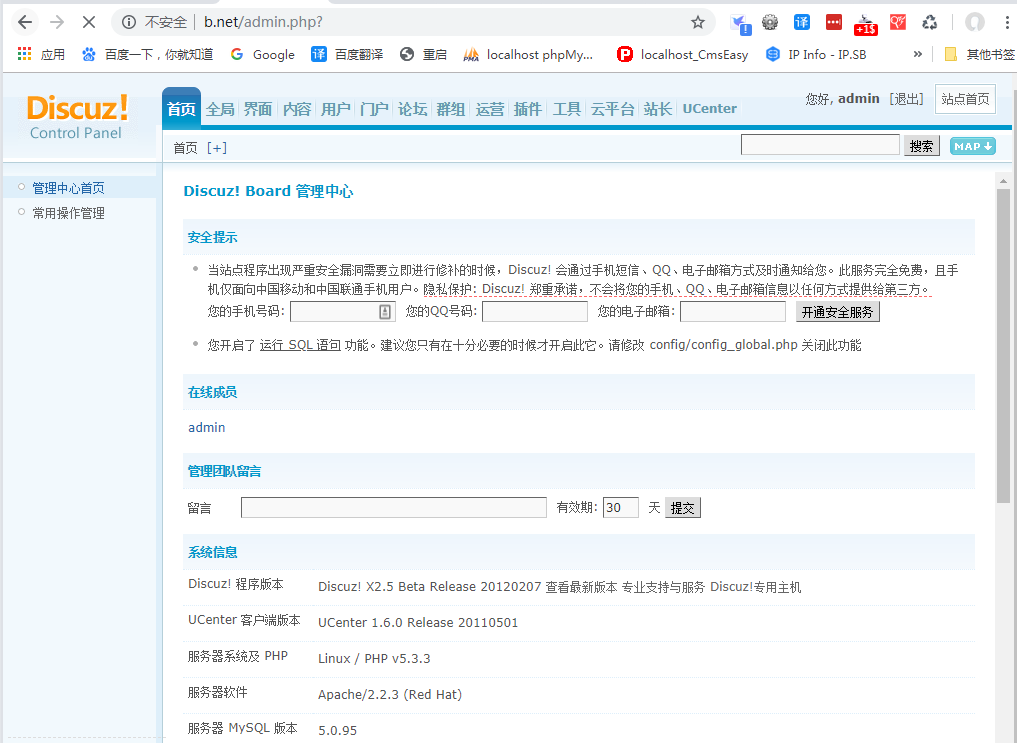Focus the admin search input field
The height and width of the screenshot is (743, 1017).
820,145
